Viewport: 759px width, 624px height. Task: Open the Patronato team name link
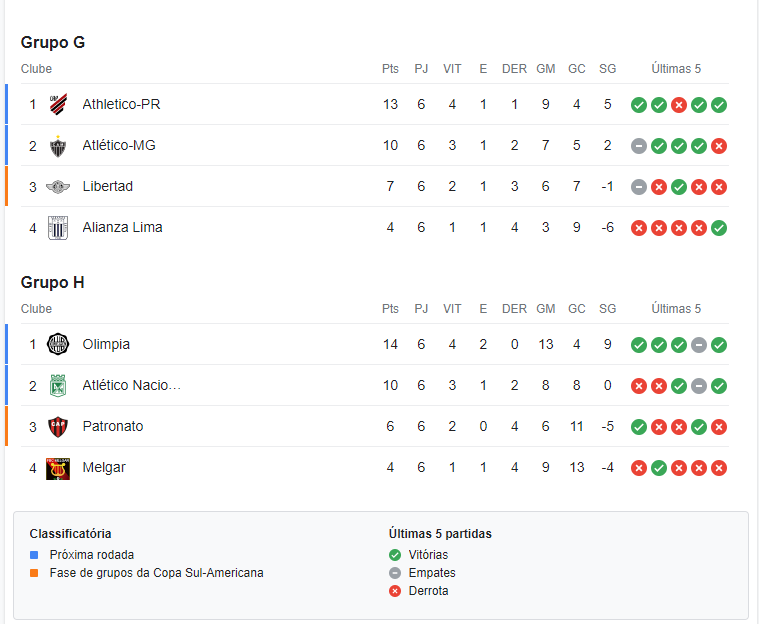coord(113,426)
